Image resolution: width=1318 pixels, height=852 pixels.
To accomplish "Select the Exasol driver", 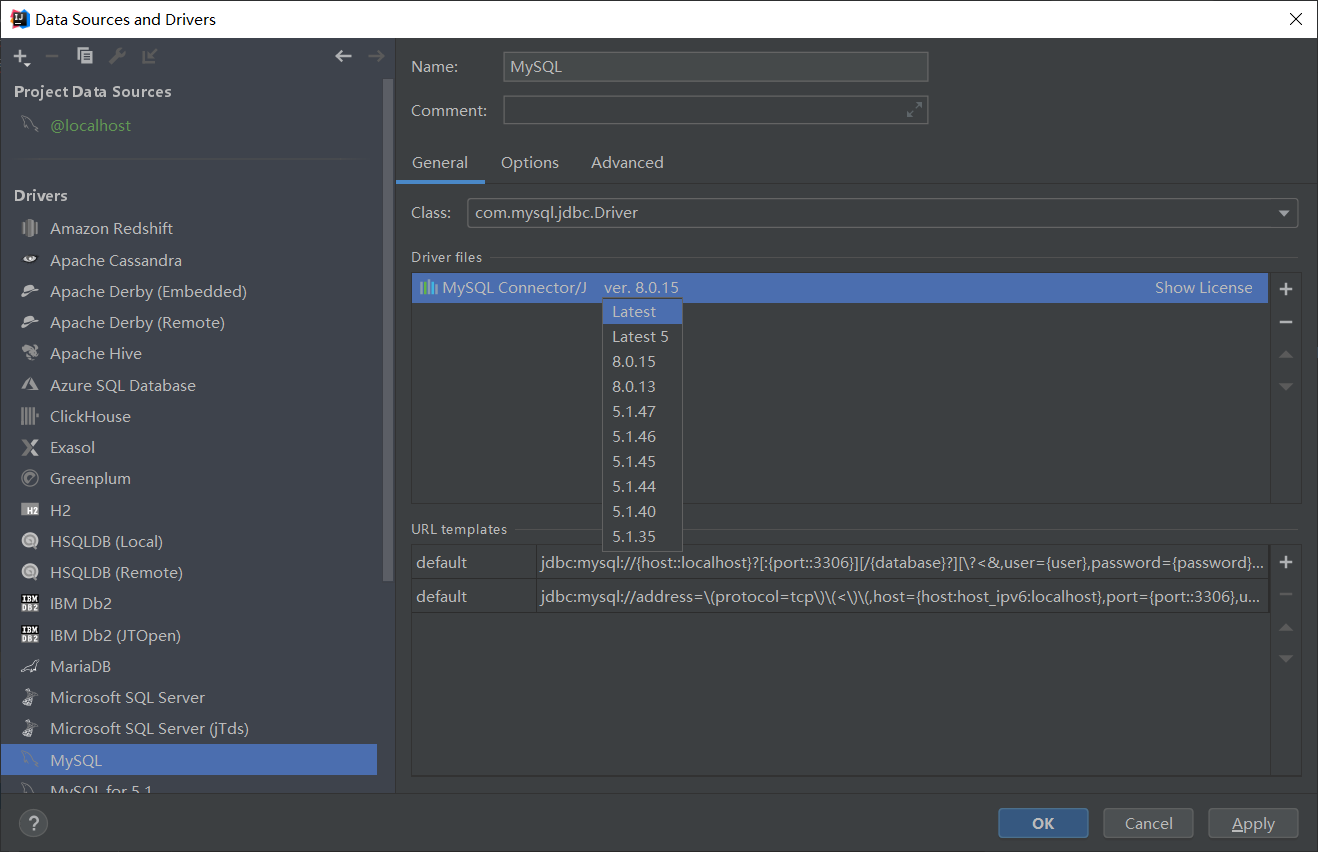I will point(189,448).
